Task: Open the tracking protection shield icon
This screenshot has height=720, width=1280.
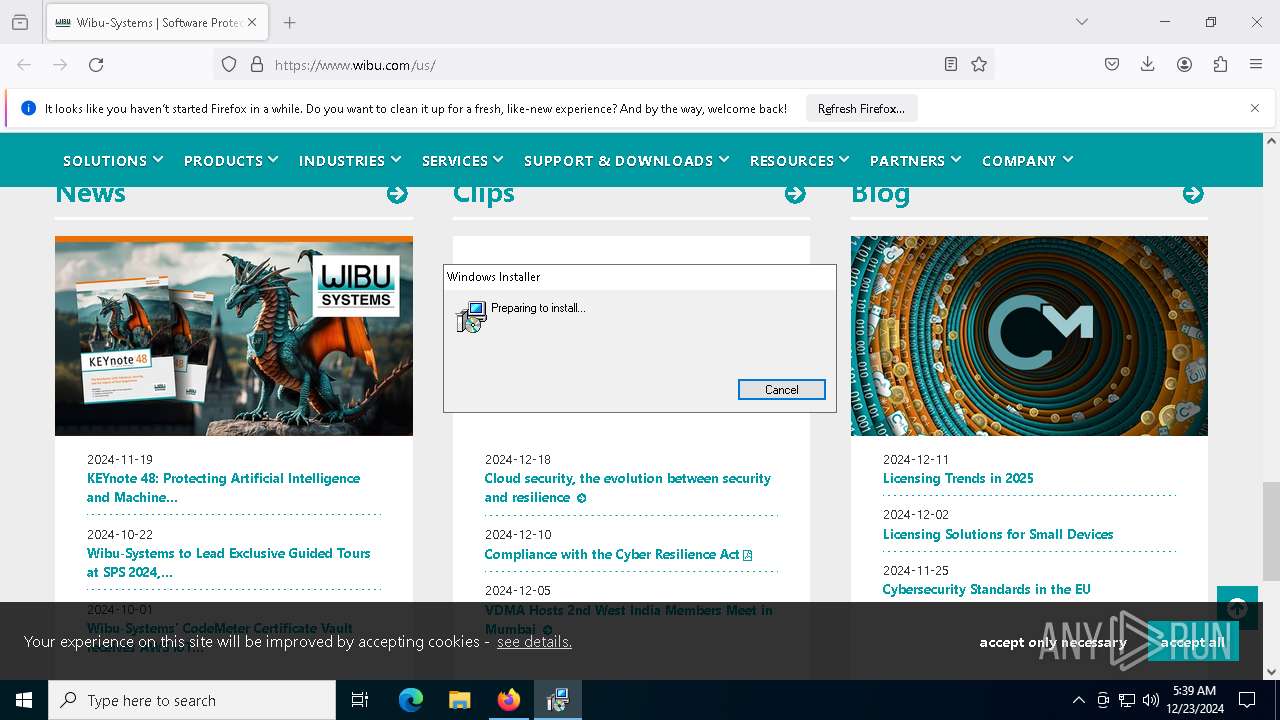Action: pos(229,64)
